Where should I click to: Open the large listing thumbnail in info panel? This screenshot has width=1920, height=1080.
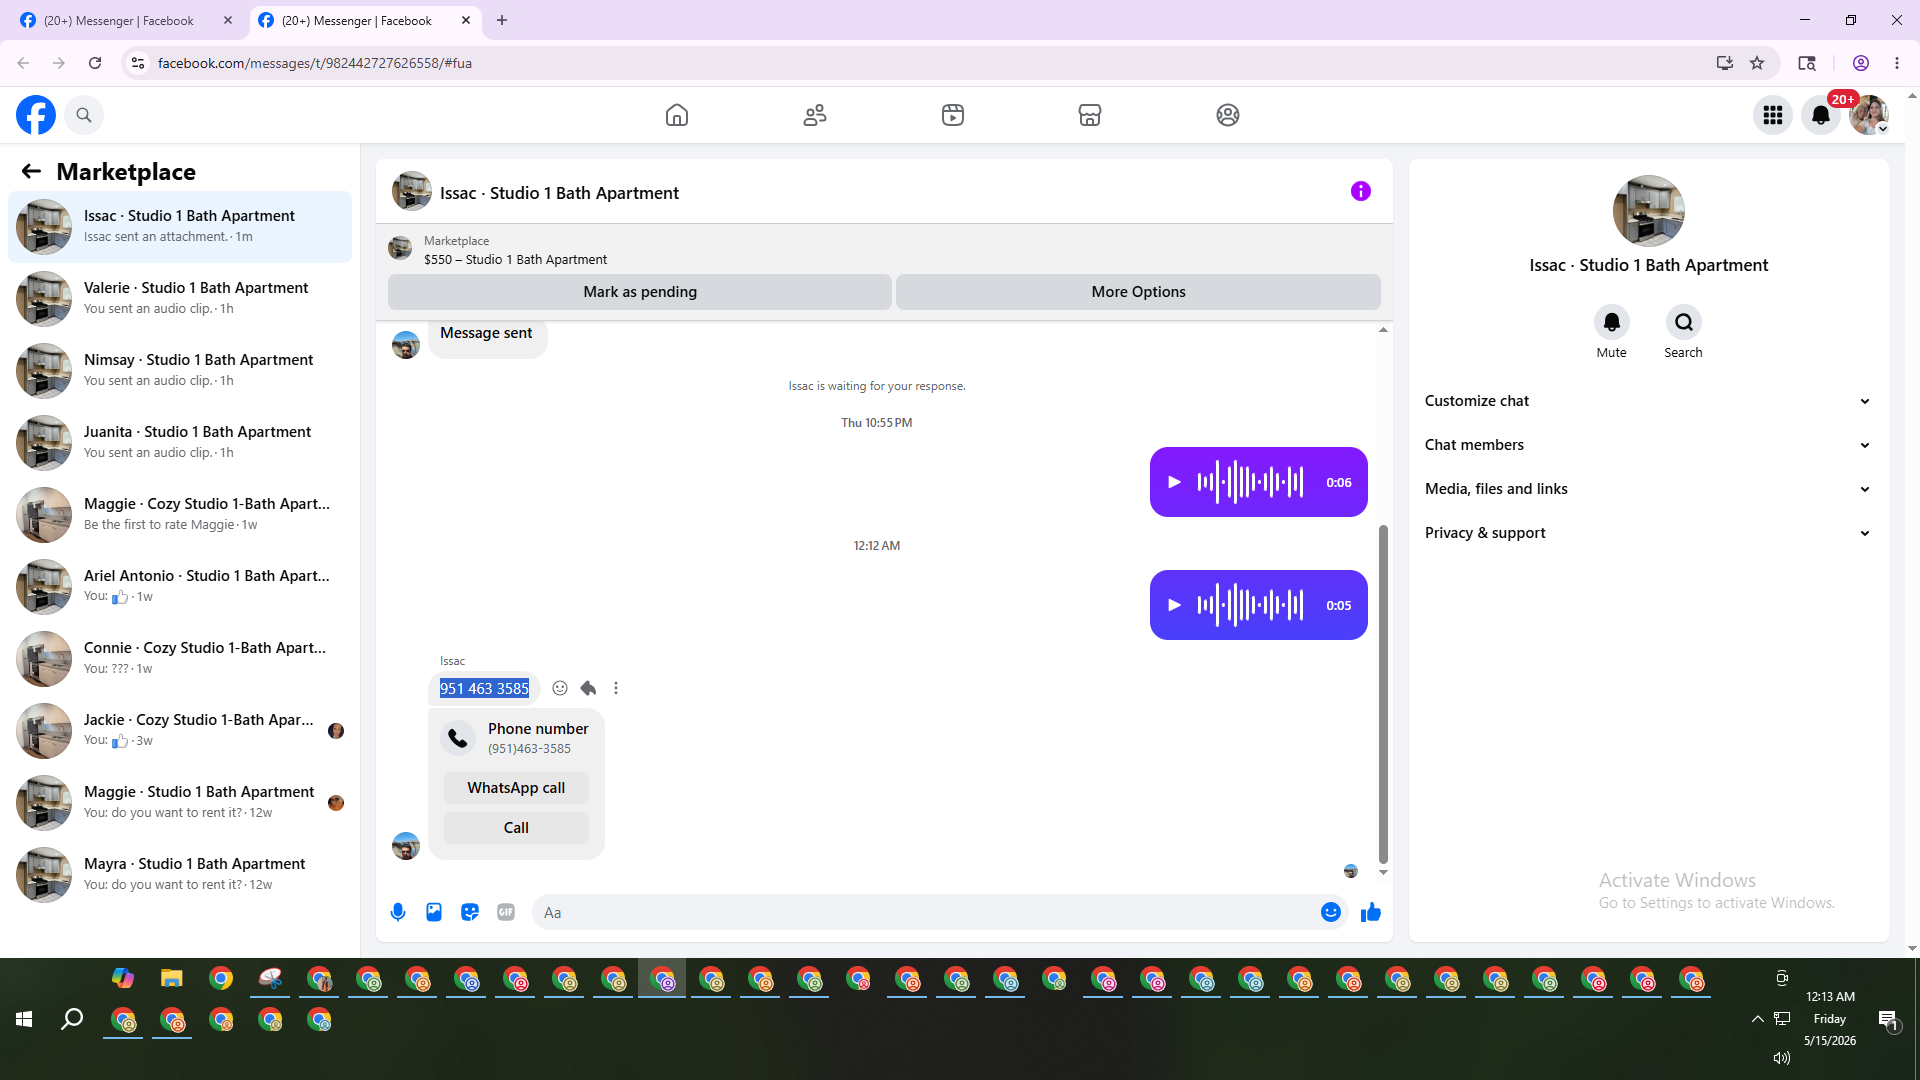(1648, 211)
